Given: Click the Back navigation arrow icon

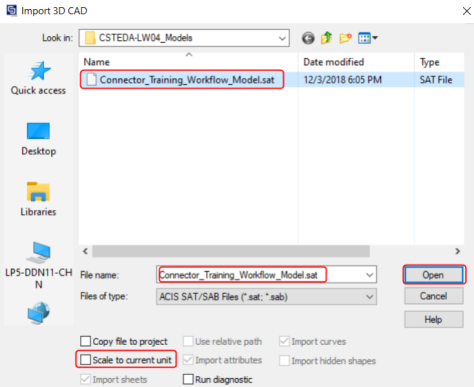Looking at the screenshot, I should [308, 38].
